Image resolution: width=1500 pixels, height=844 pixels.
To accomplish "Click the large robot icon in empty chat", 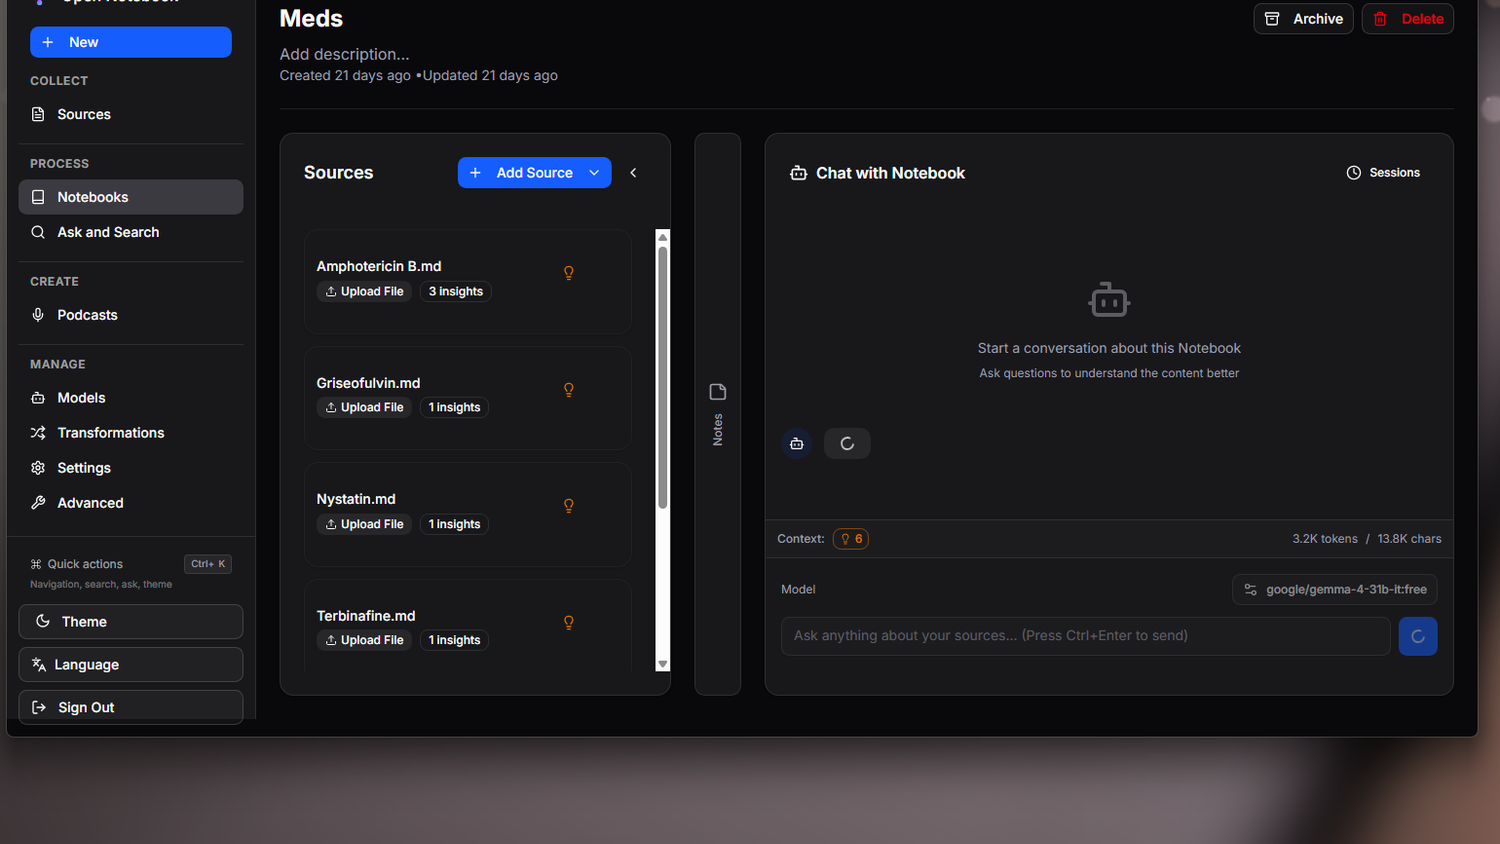I will click(x=1109, y=300).
